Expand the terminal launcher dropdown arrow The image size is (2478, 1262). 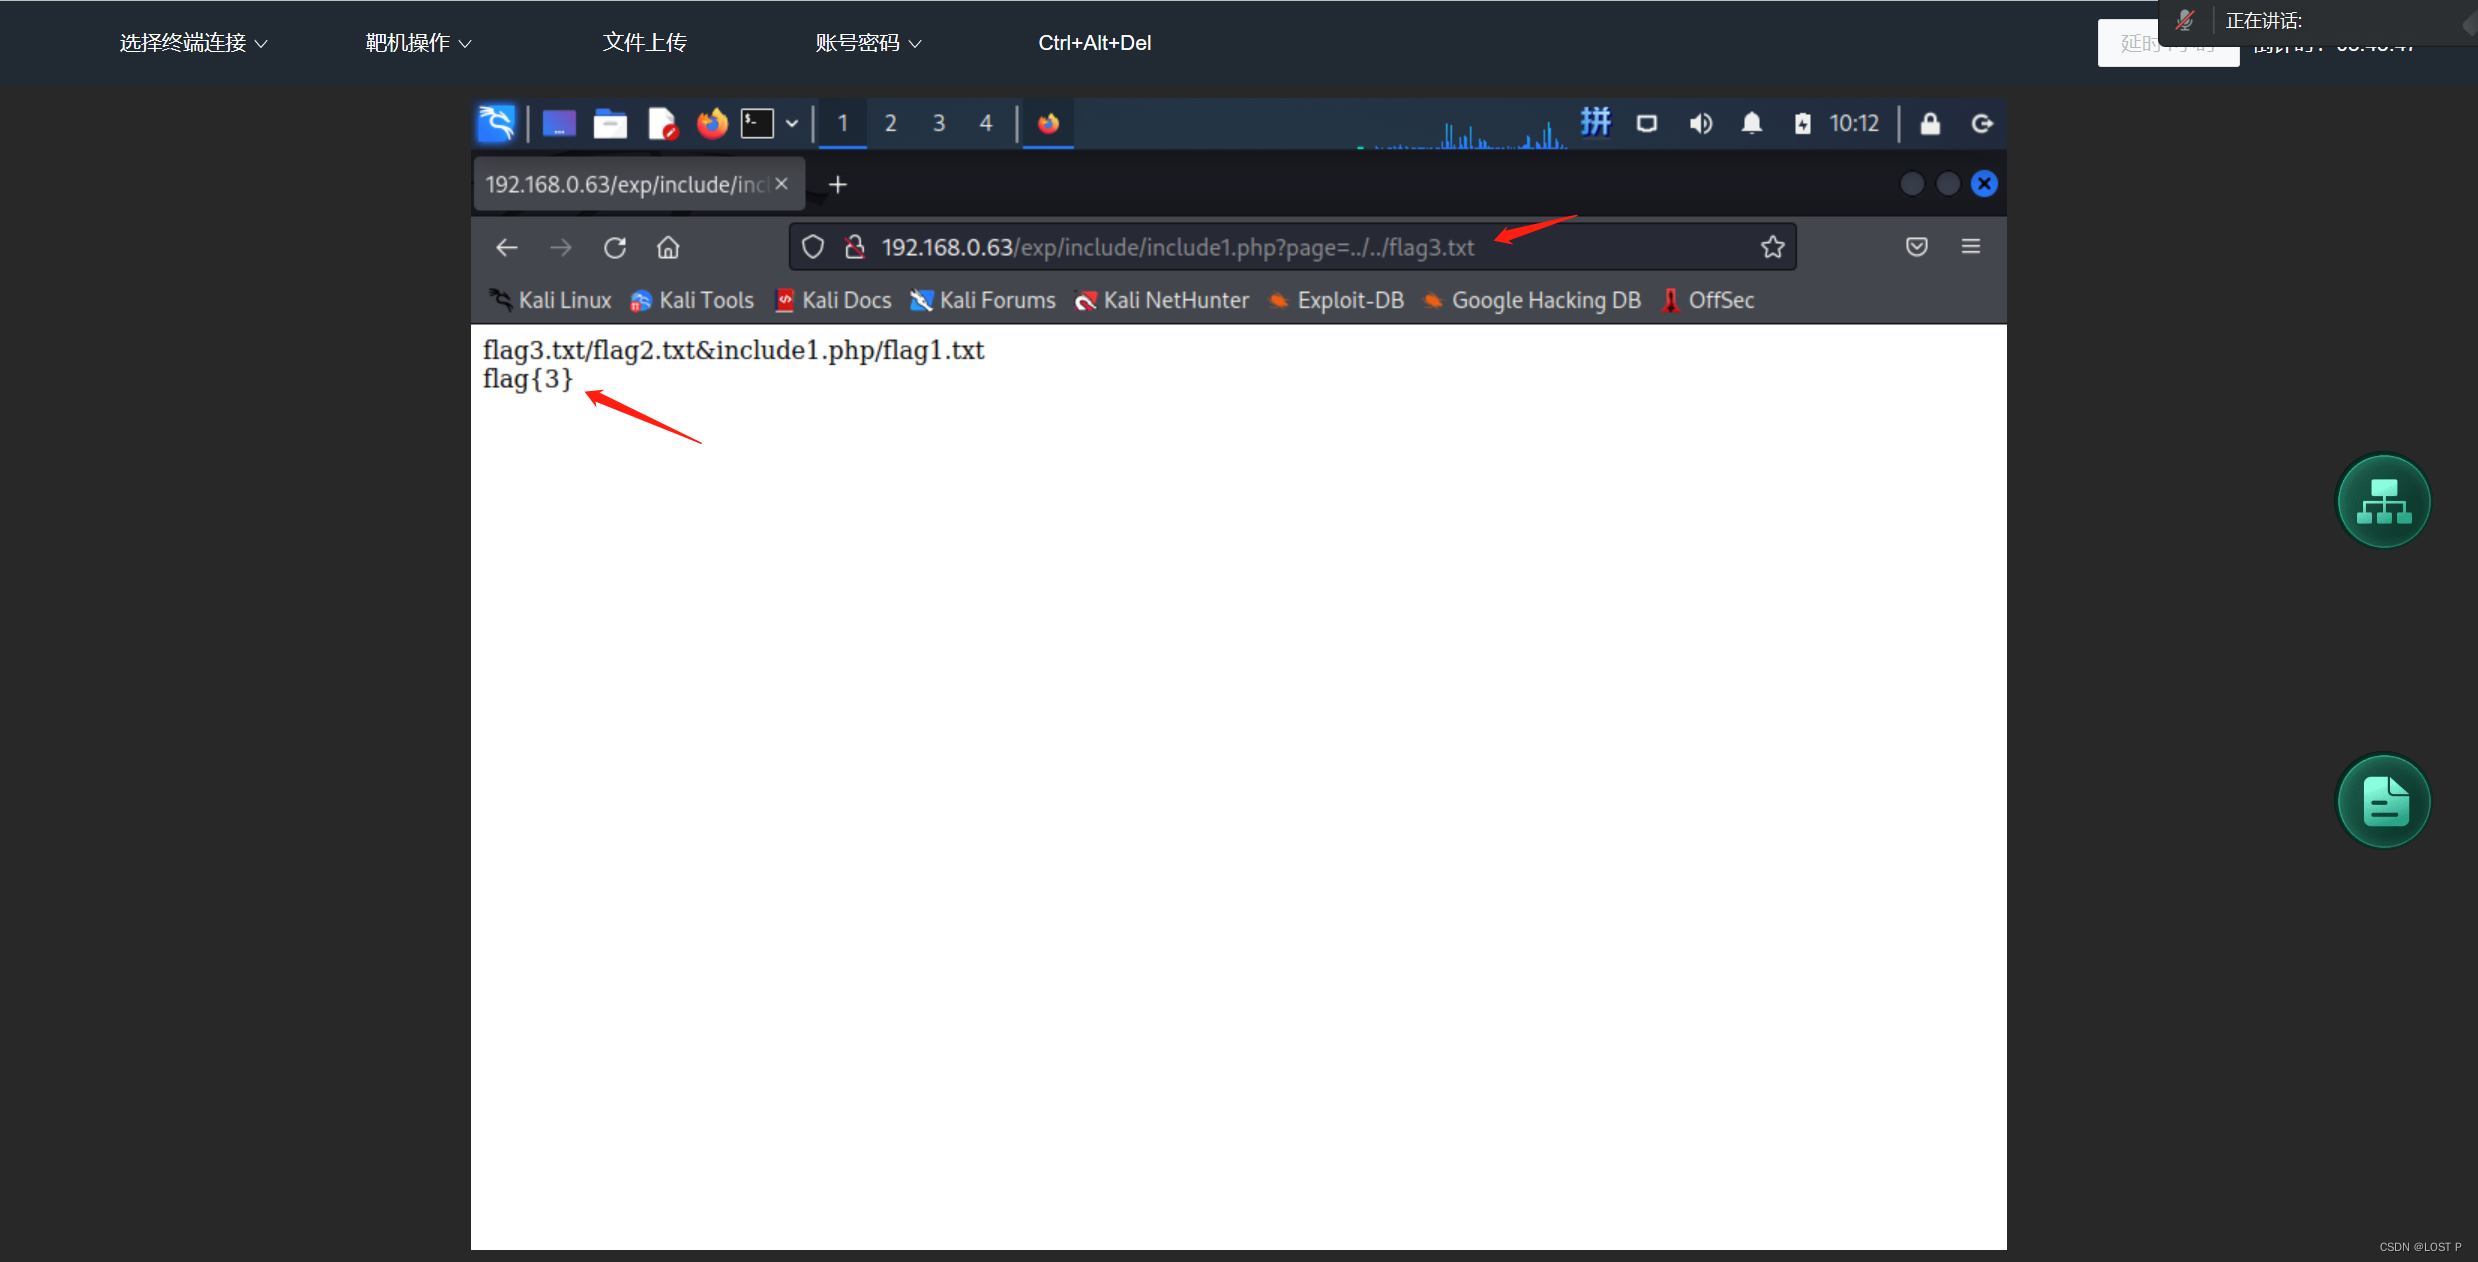point(792,124)
